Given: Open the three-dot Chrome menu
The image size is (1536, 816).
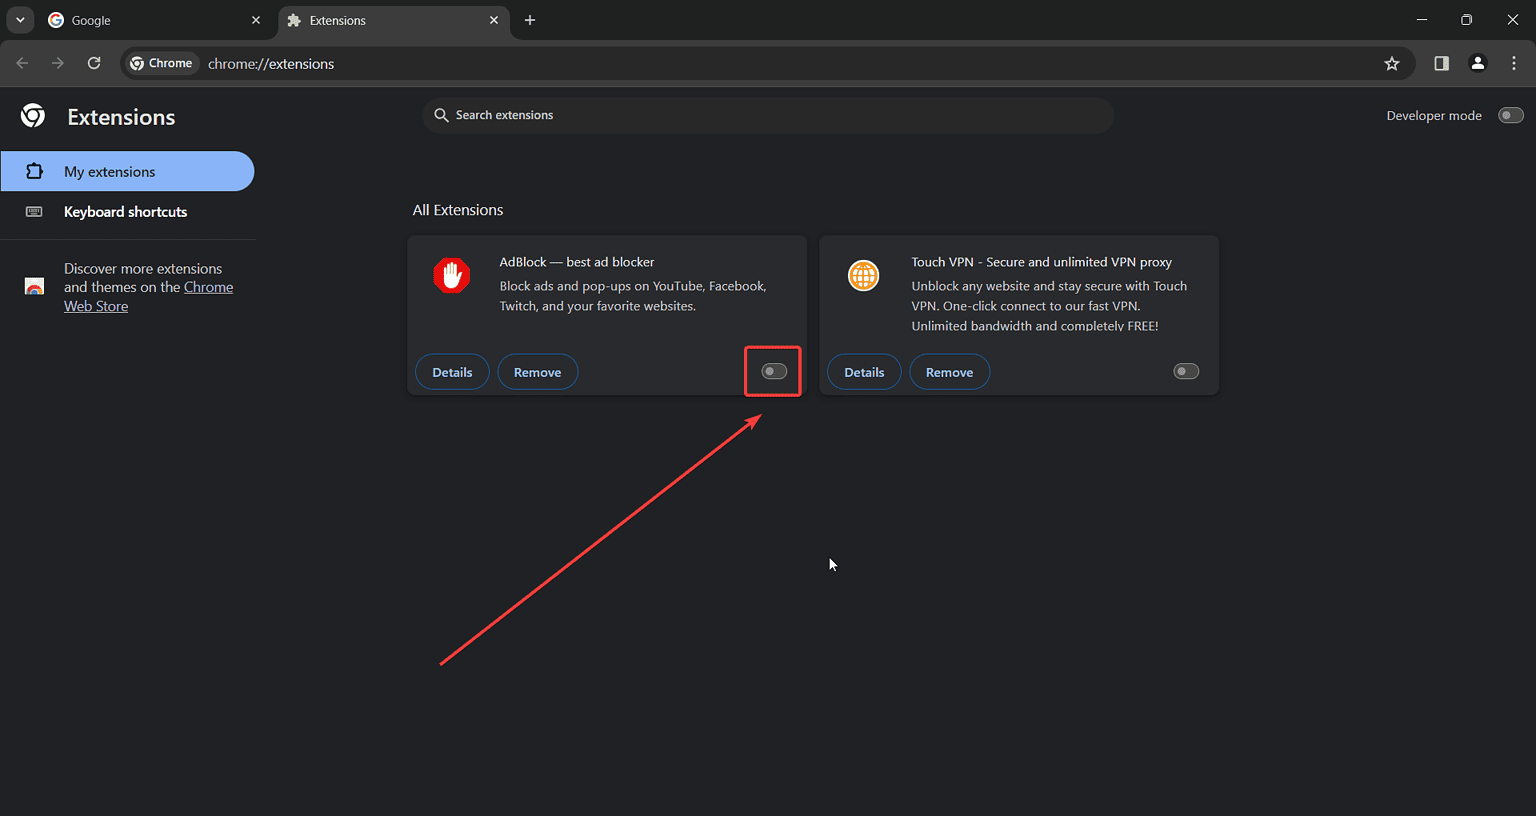Looking at the screenshot, I should 1514,63.
